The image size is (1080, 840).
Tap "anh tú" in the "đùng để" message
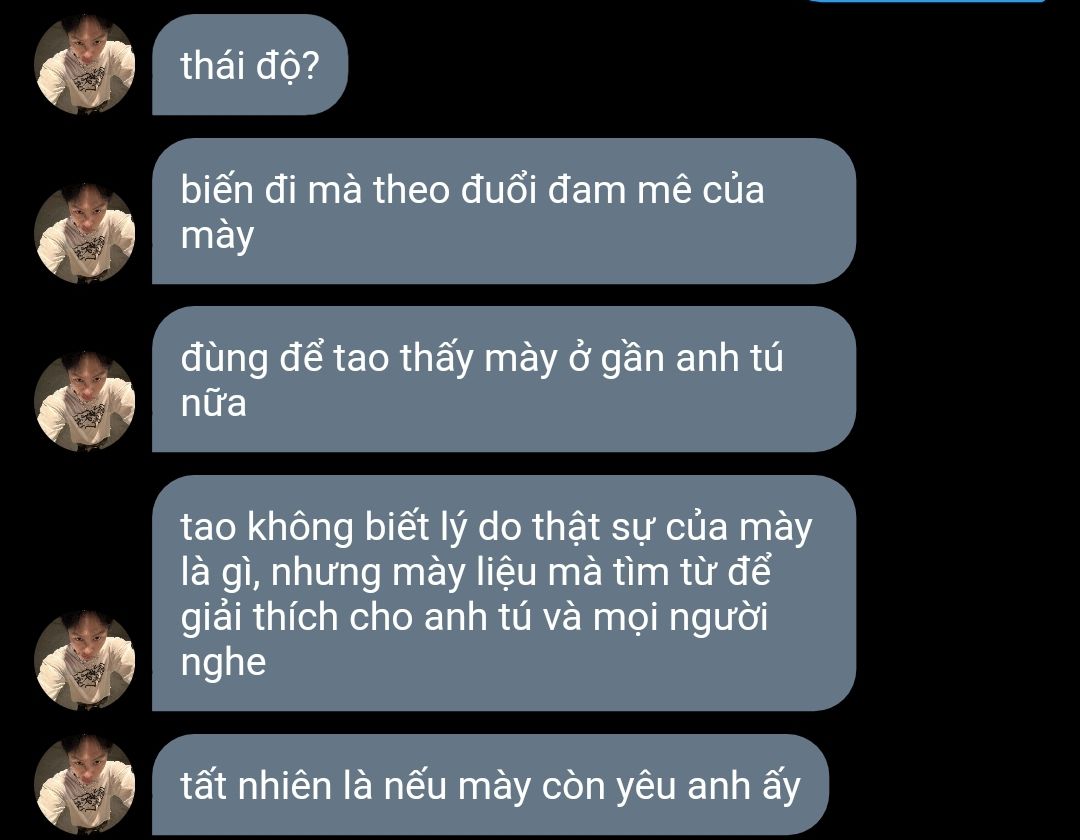[x=729, y=358]
